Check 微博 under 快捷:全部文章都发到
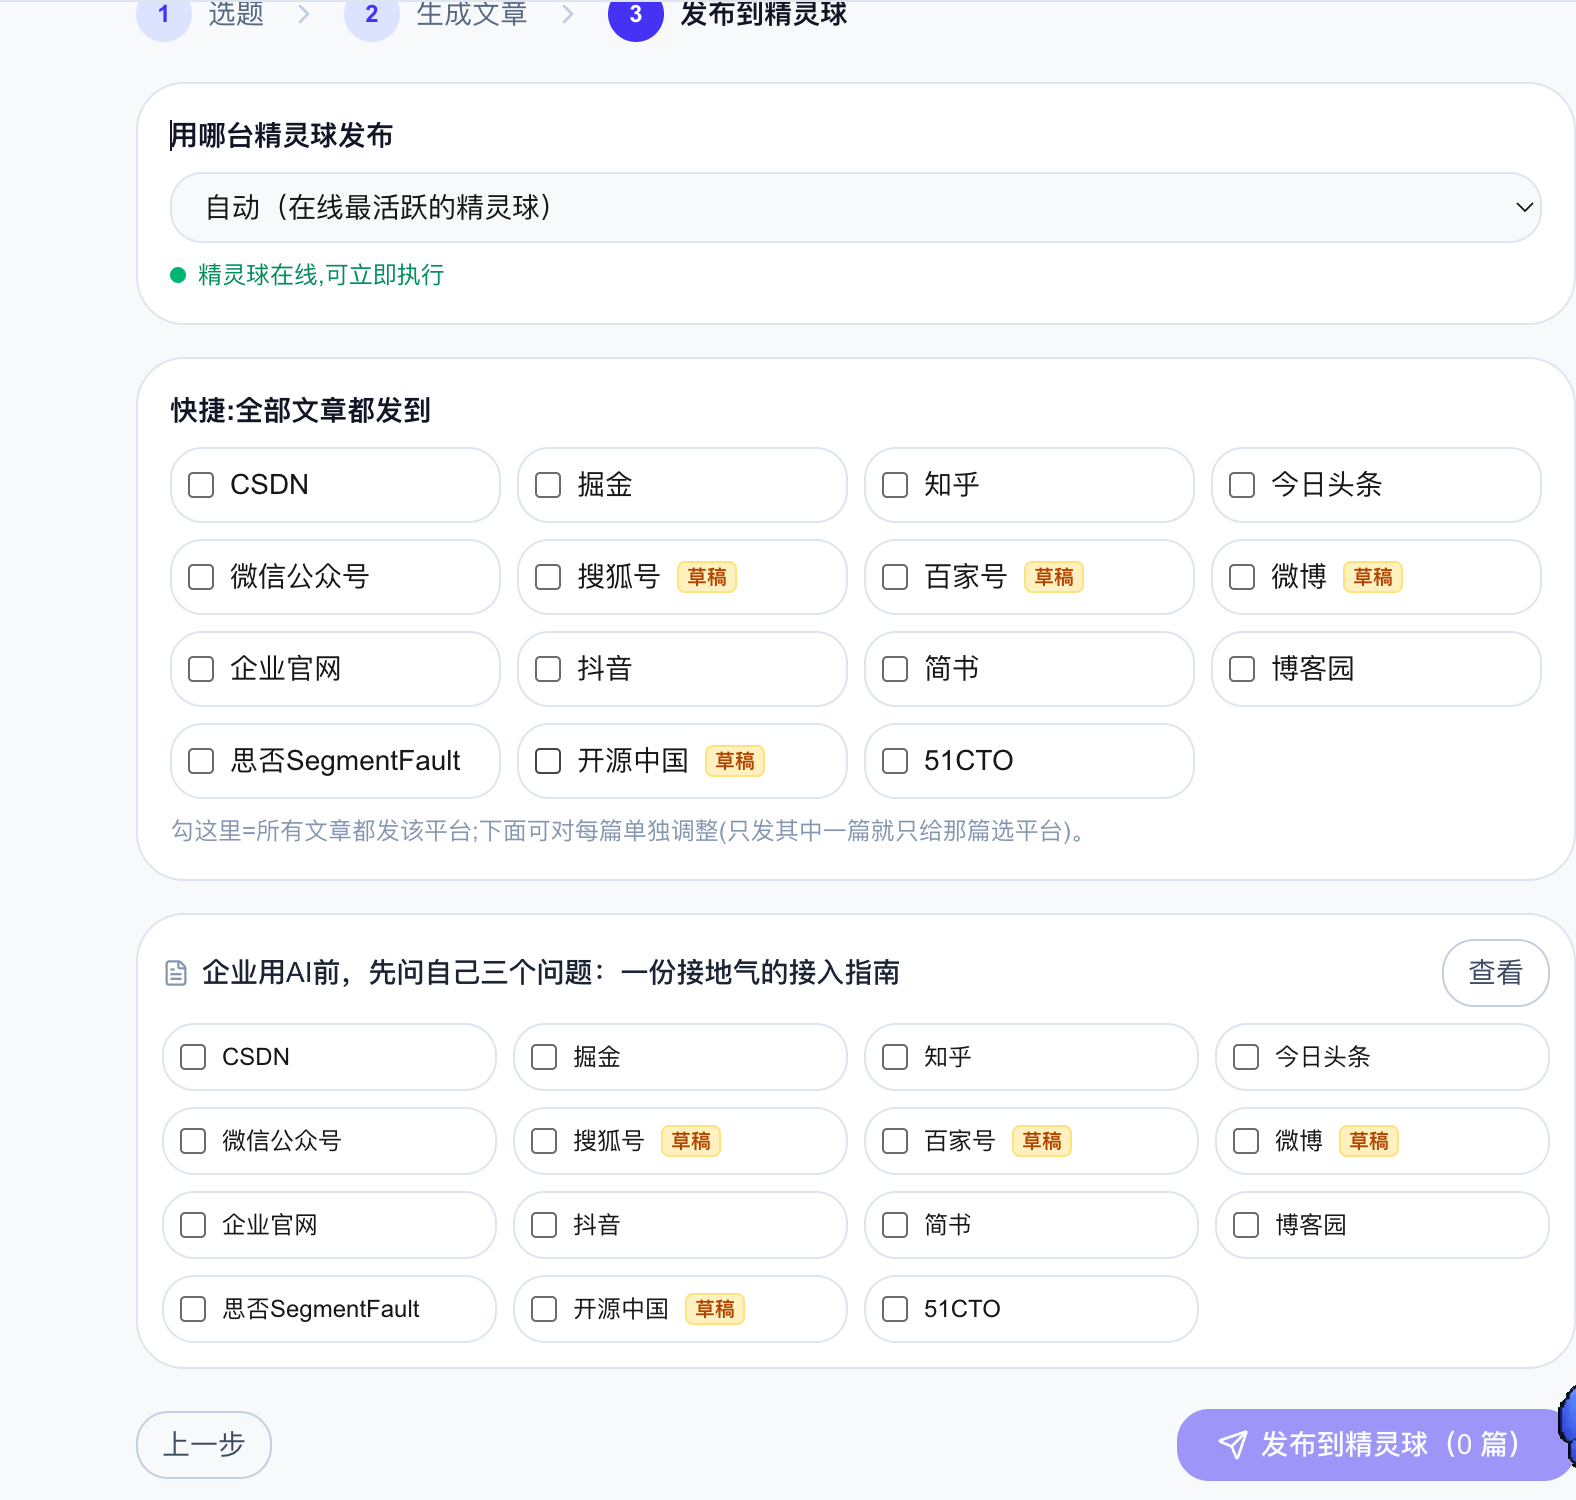This screenshot has height=1500, width=1576. (1242, 577)
